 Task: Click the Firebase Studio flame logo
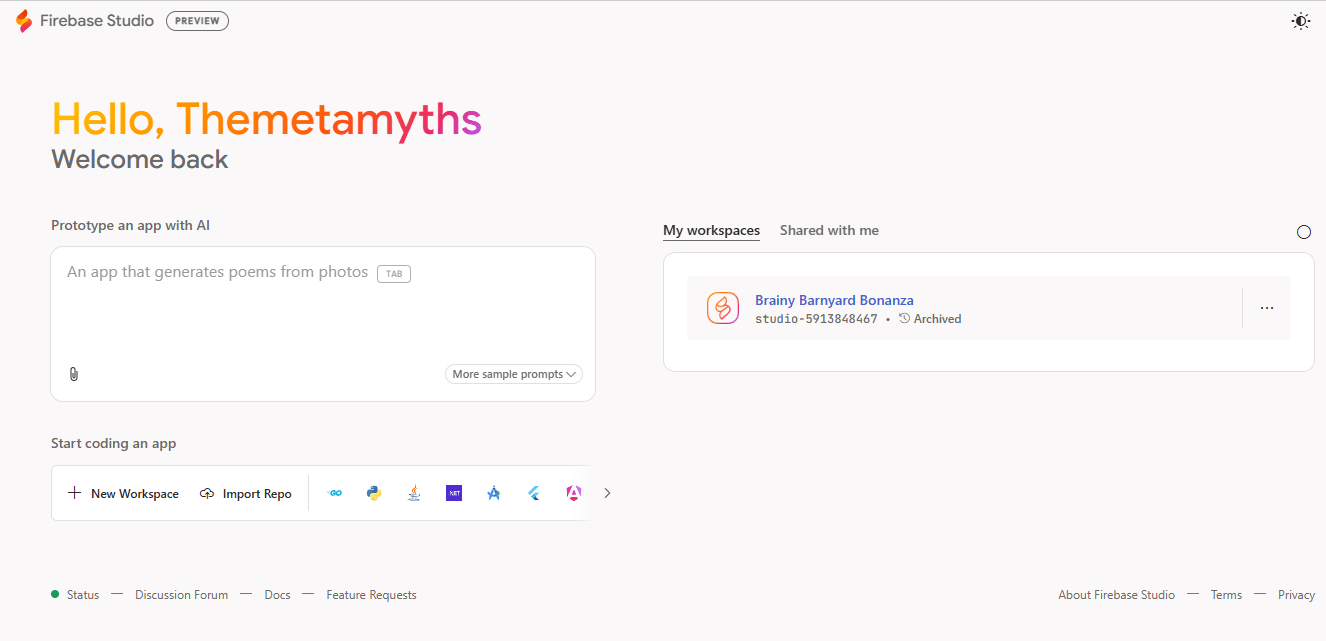pos(24,21)
